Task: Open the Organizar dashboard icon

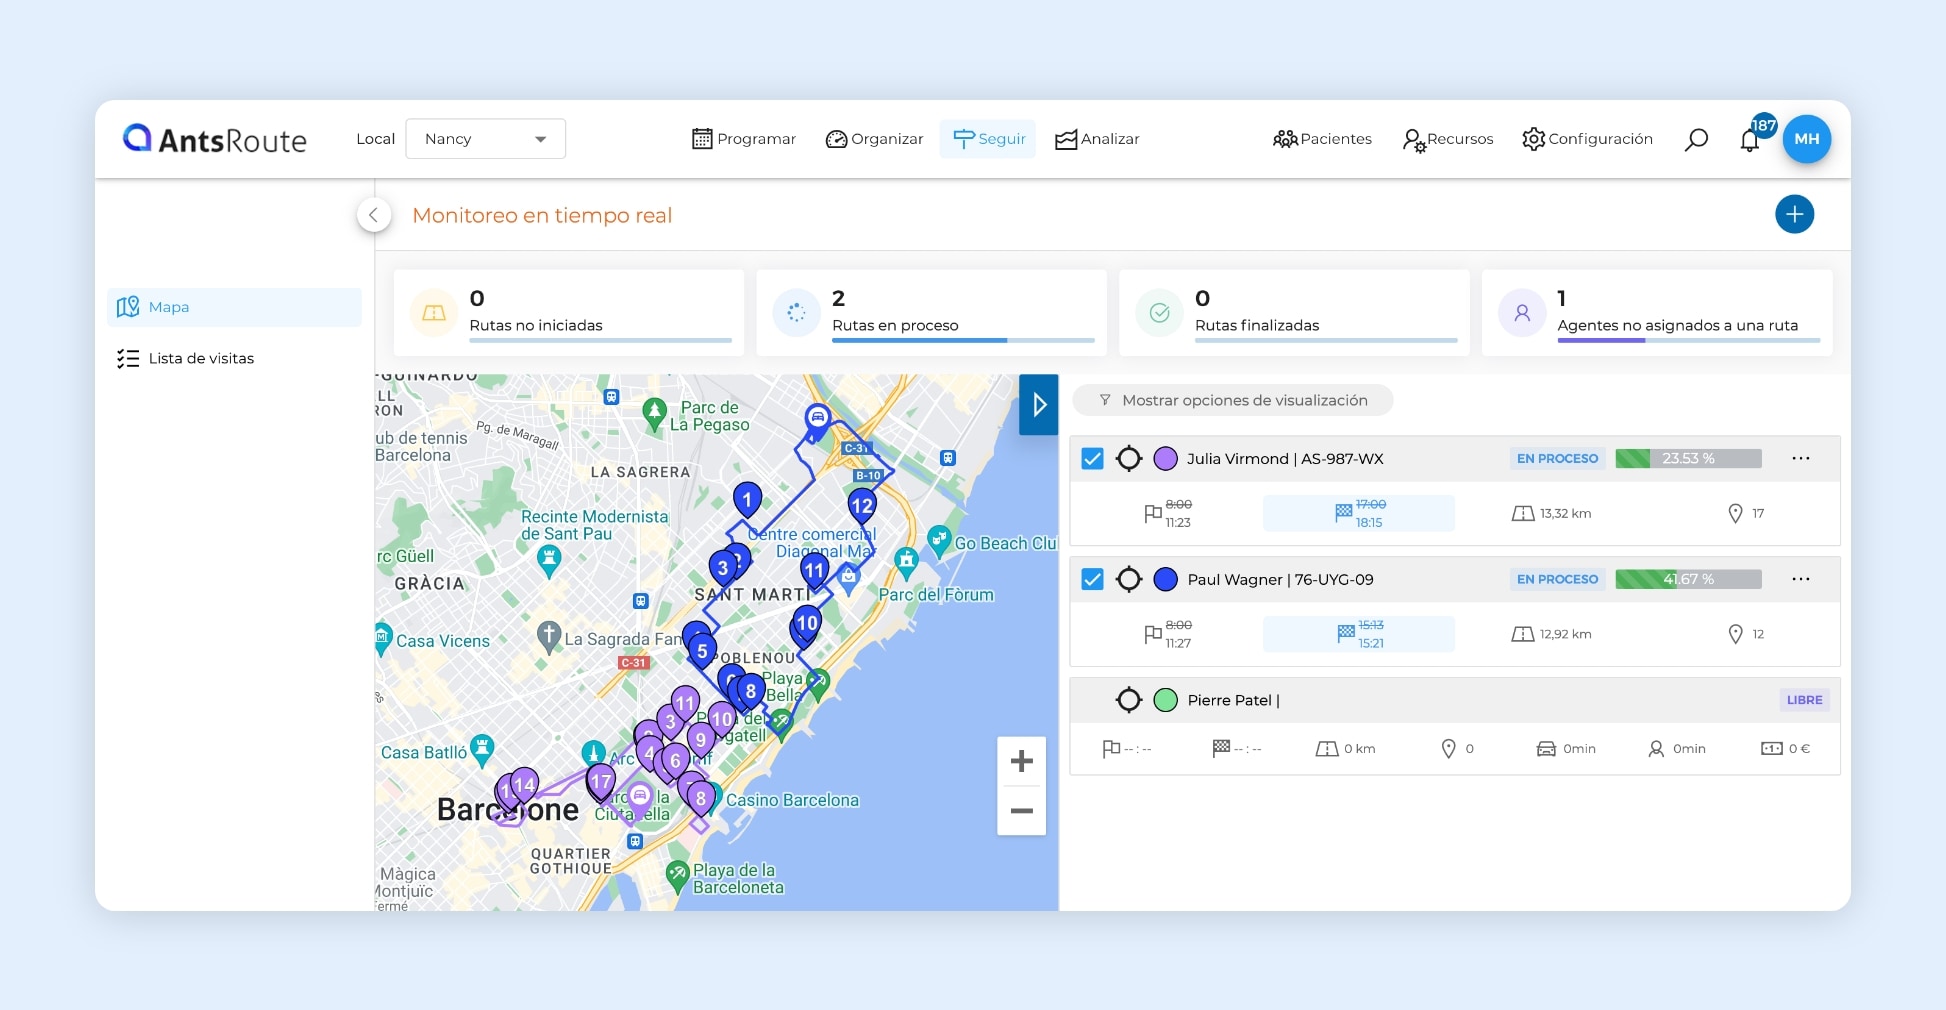Action: [837, 138]
